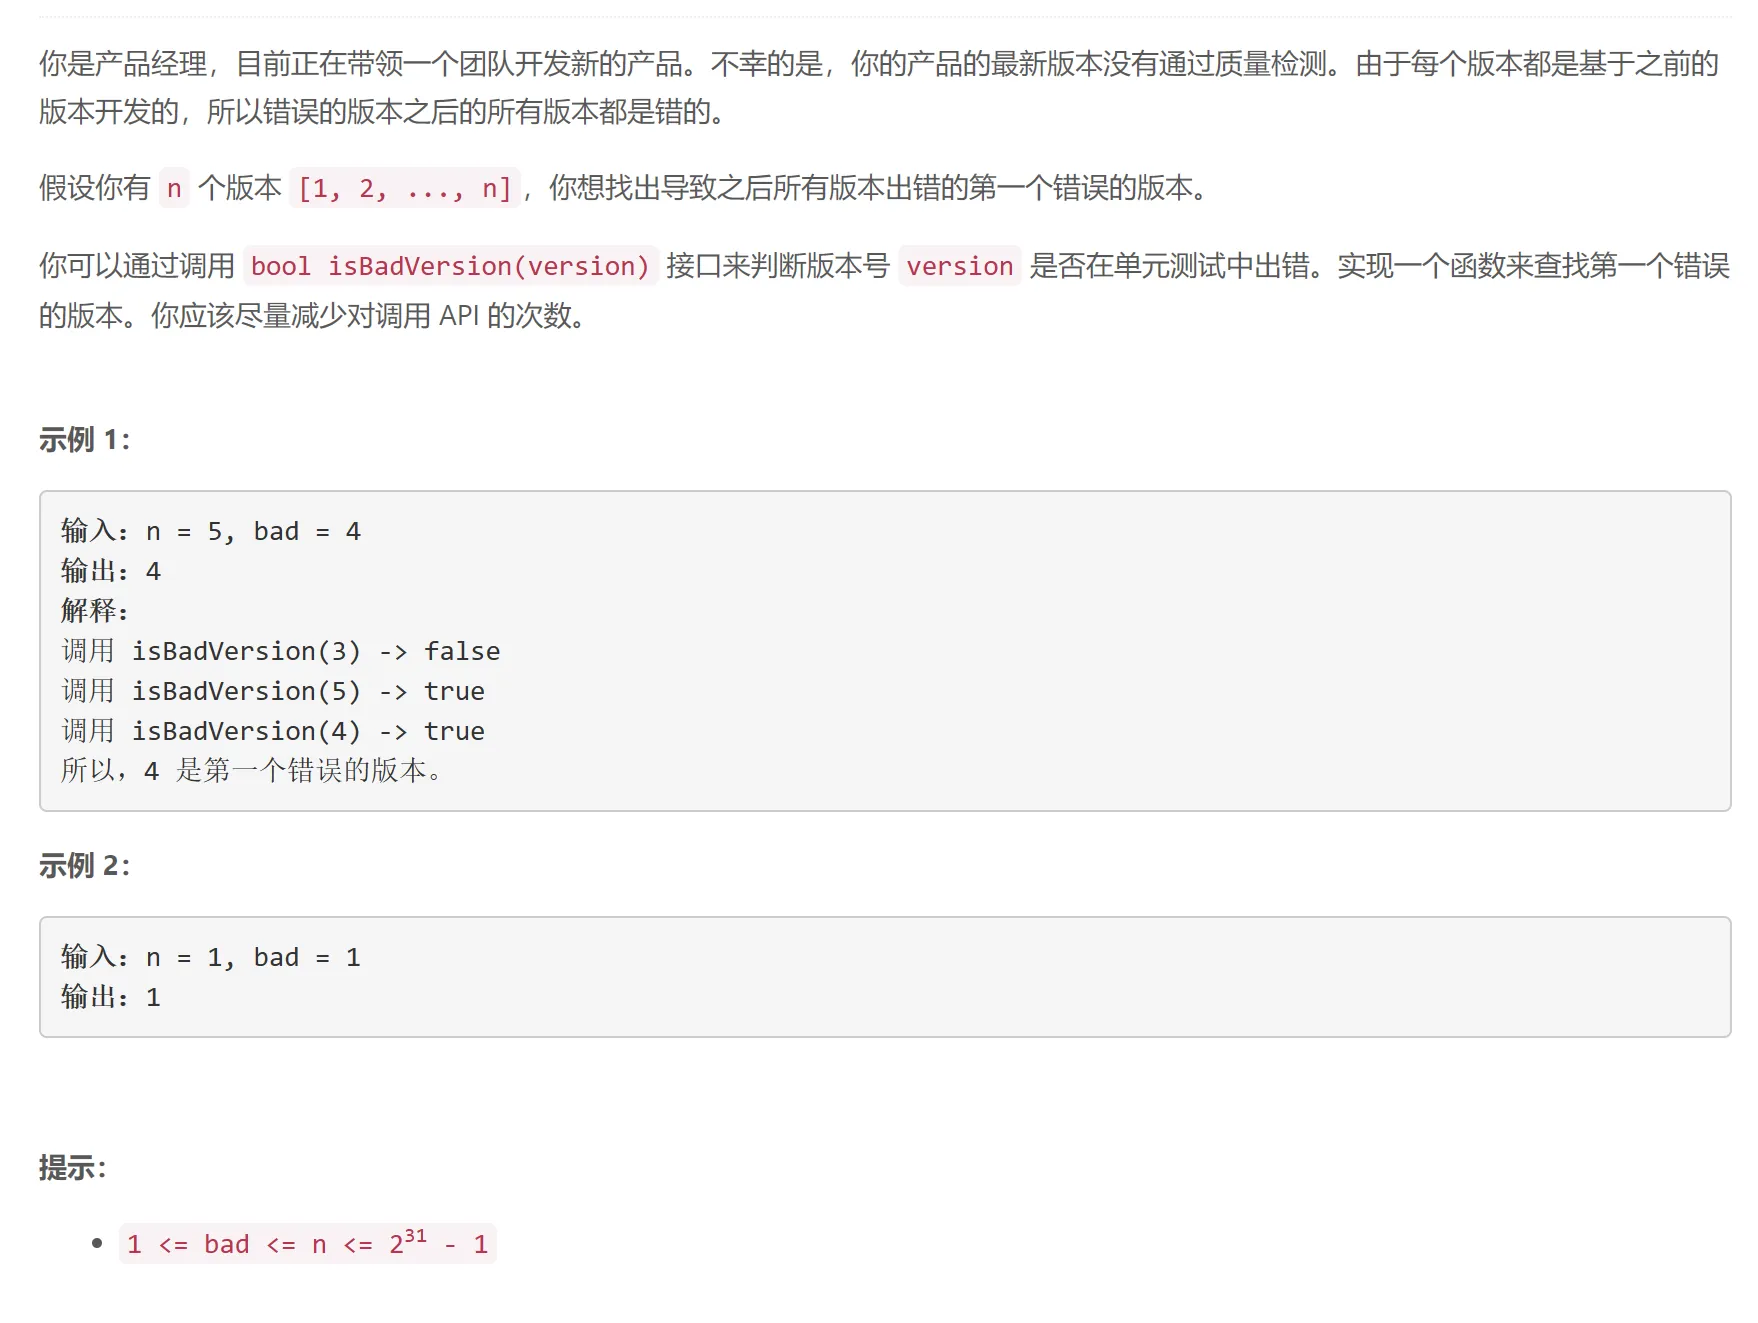Click the text "你应该尽量减少对调用 API 的次数"
1758x1323 pixels.
click(368, 316)
